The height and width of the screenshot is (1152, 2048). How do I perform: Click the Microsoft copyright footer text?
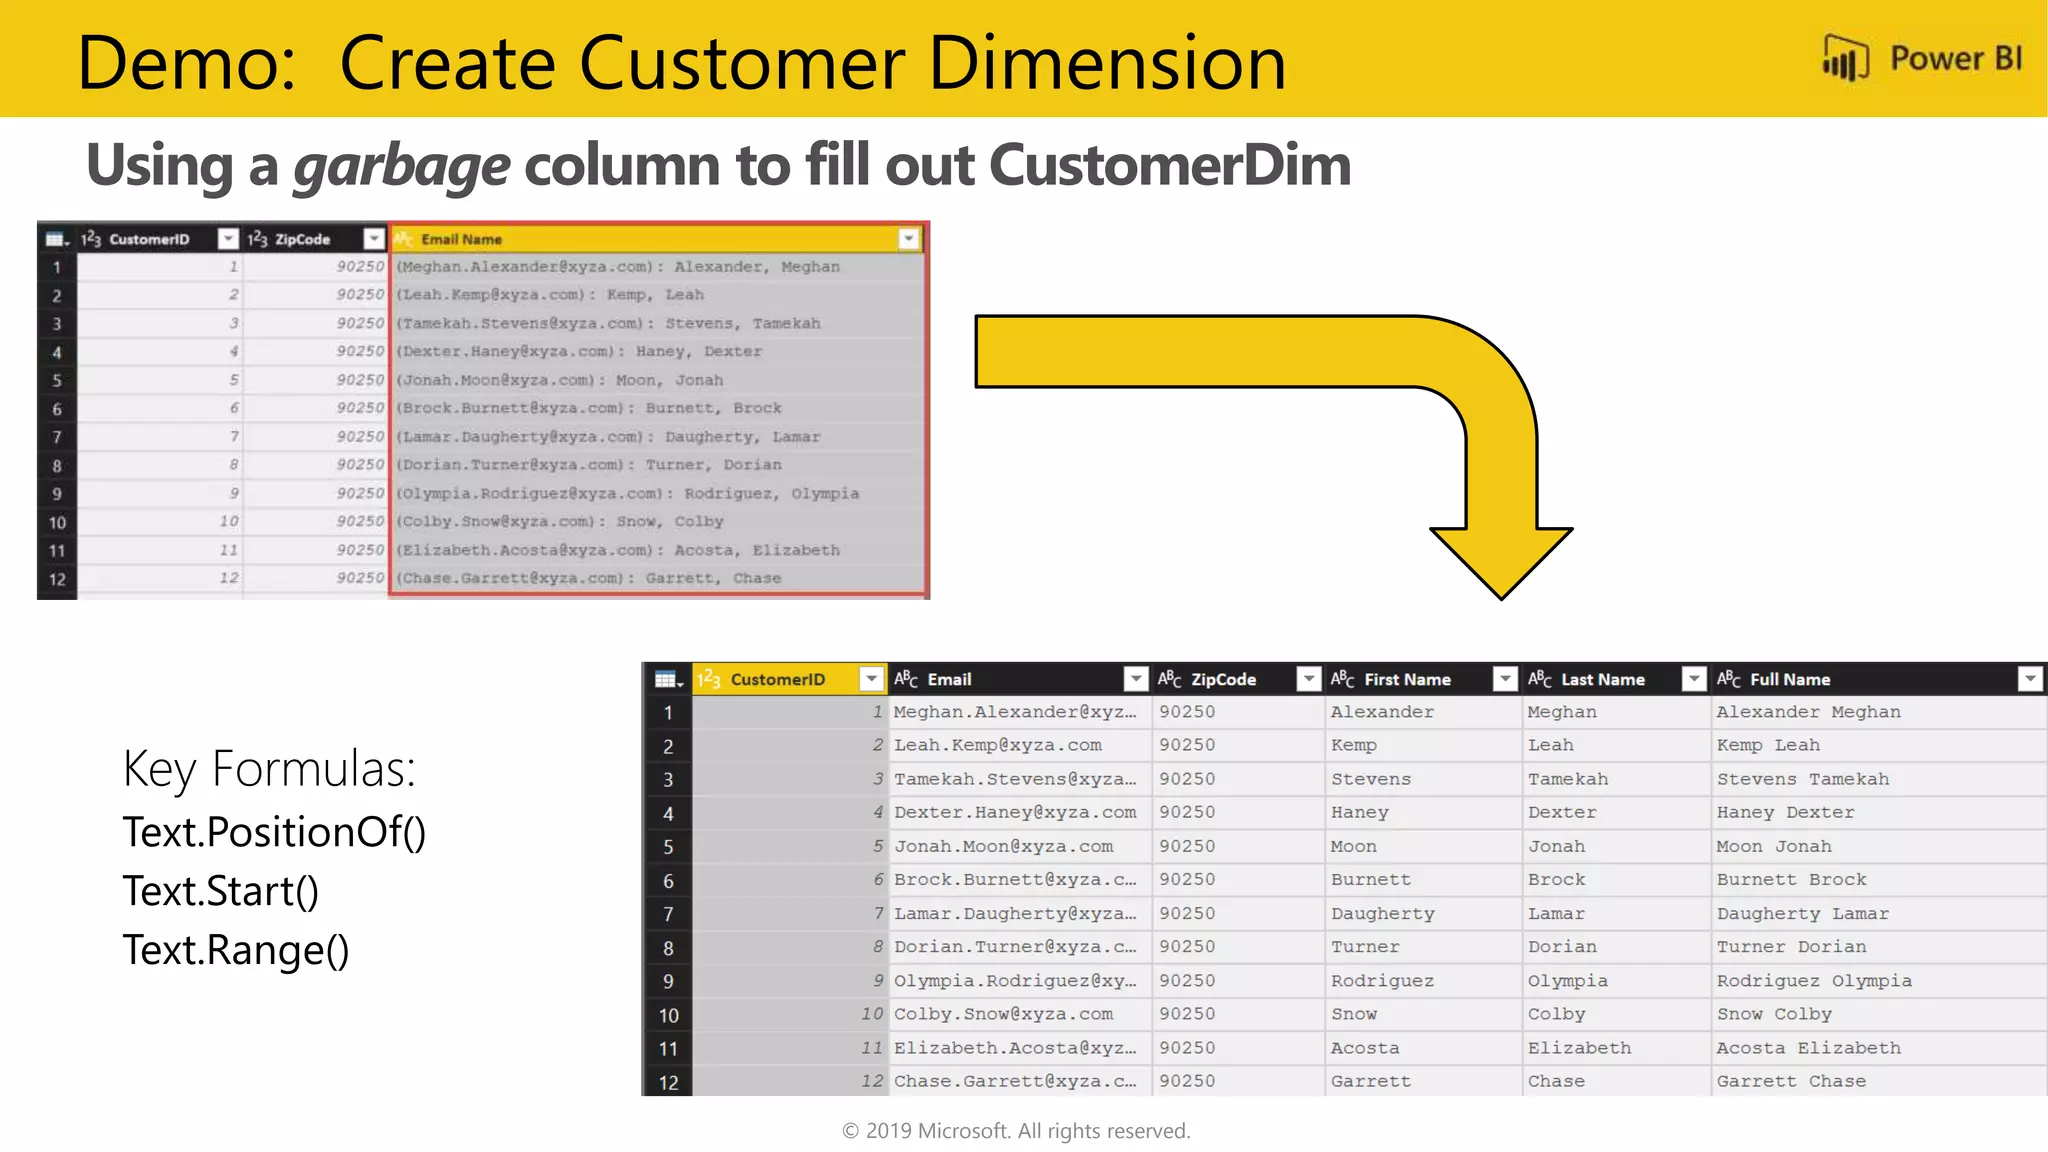pyautogui.click(x=1016, y=1131)
